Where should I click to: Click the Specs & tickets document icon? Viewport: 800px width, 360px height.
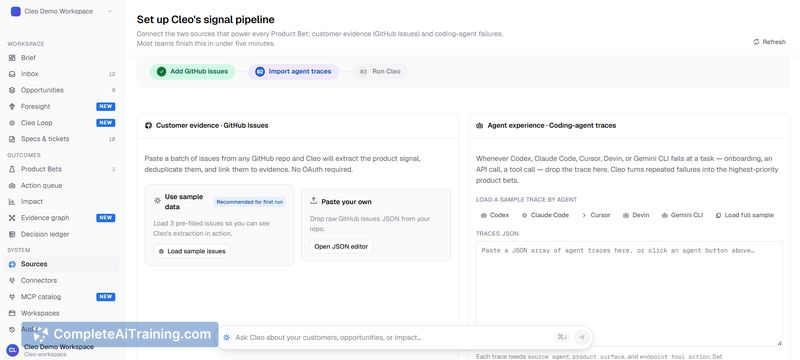coord(12,139)
